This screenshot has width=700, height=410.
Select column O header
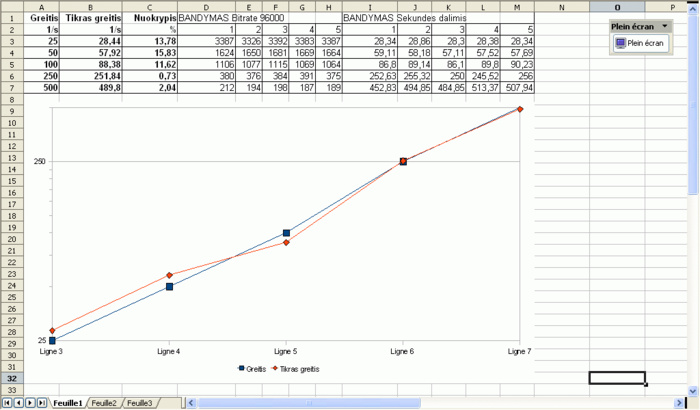[x=617, y=7]
